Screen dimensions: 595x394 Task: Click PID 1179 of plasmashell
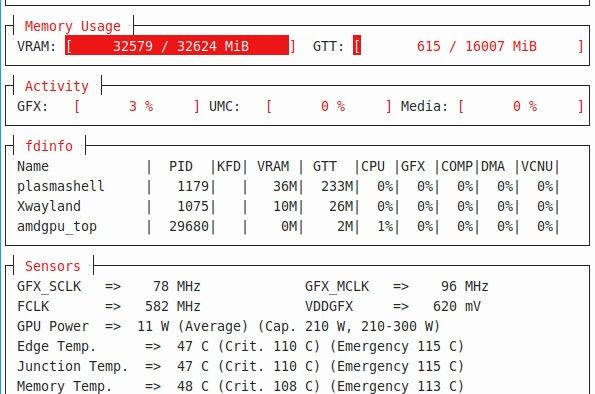pos(193,186)
